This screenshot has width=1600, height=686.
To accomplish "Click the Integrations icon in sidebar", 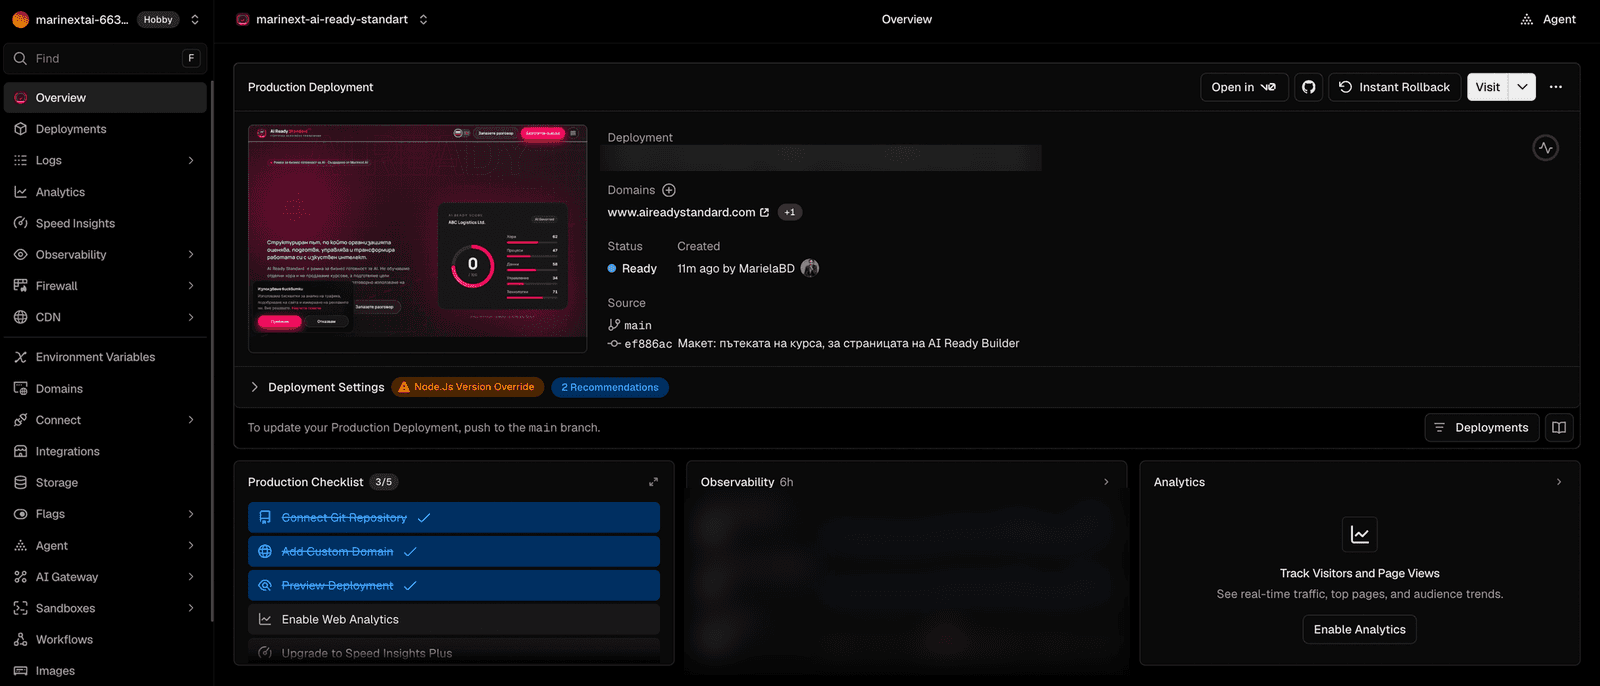I will [20, 452].
